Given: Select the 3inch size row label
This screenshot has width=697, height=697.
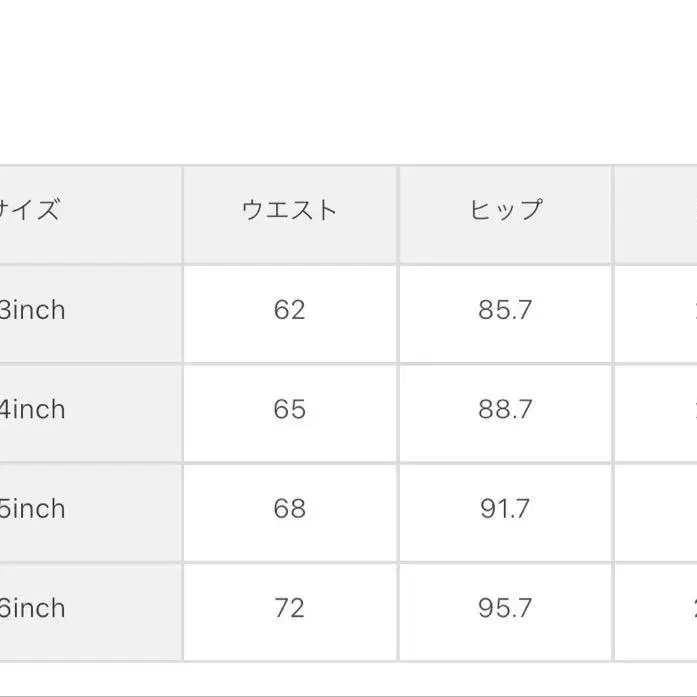Looking at the screenshot, I should (32, 310).
